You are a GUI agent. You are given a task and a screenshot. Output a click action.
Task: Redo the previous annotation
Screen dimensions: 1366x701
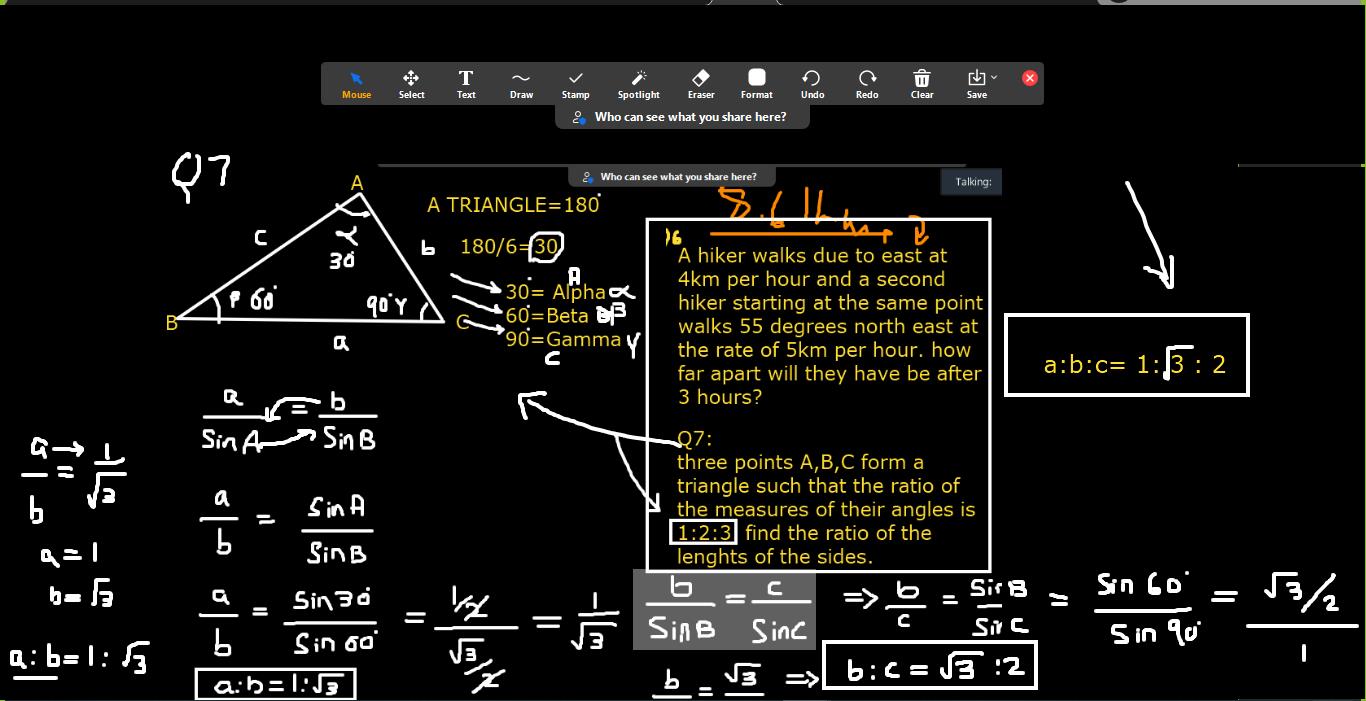point(867,84)
